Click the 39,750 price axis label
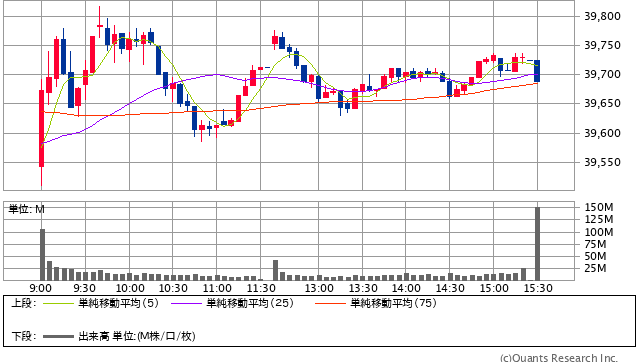The width and height of the screenshot is (638, 362). [x=602, y=45]
